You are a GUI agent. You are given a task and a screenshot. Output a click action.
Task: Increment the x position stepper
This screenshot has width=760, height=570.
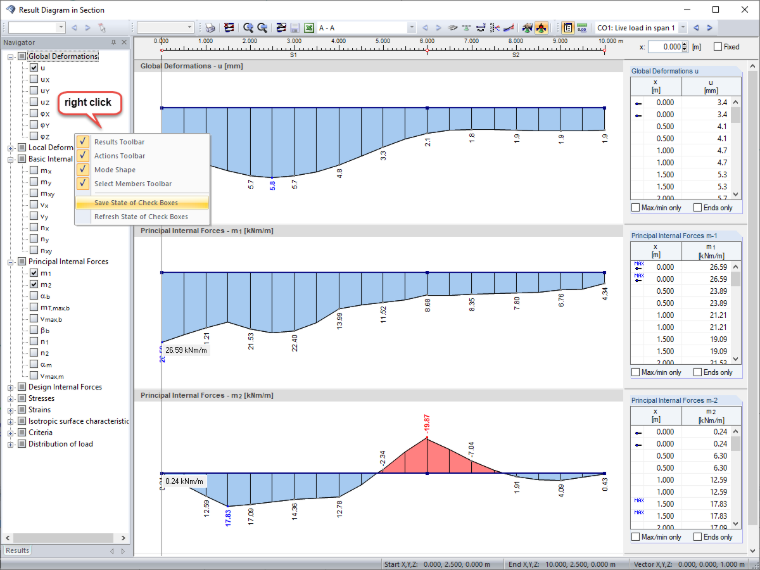(684, 44)
